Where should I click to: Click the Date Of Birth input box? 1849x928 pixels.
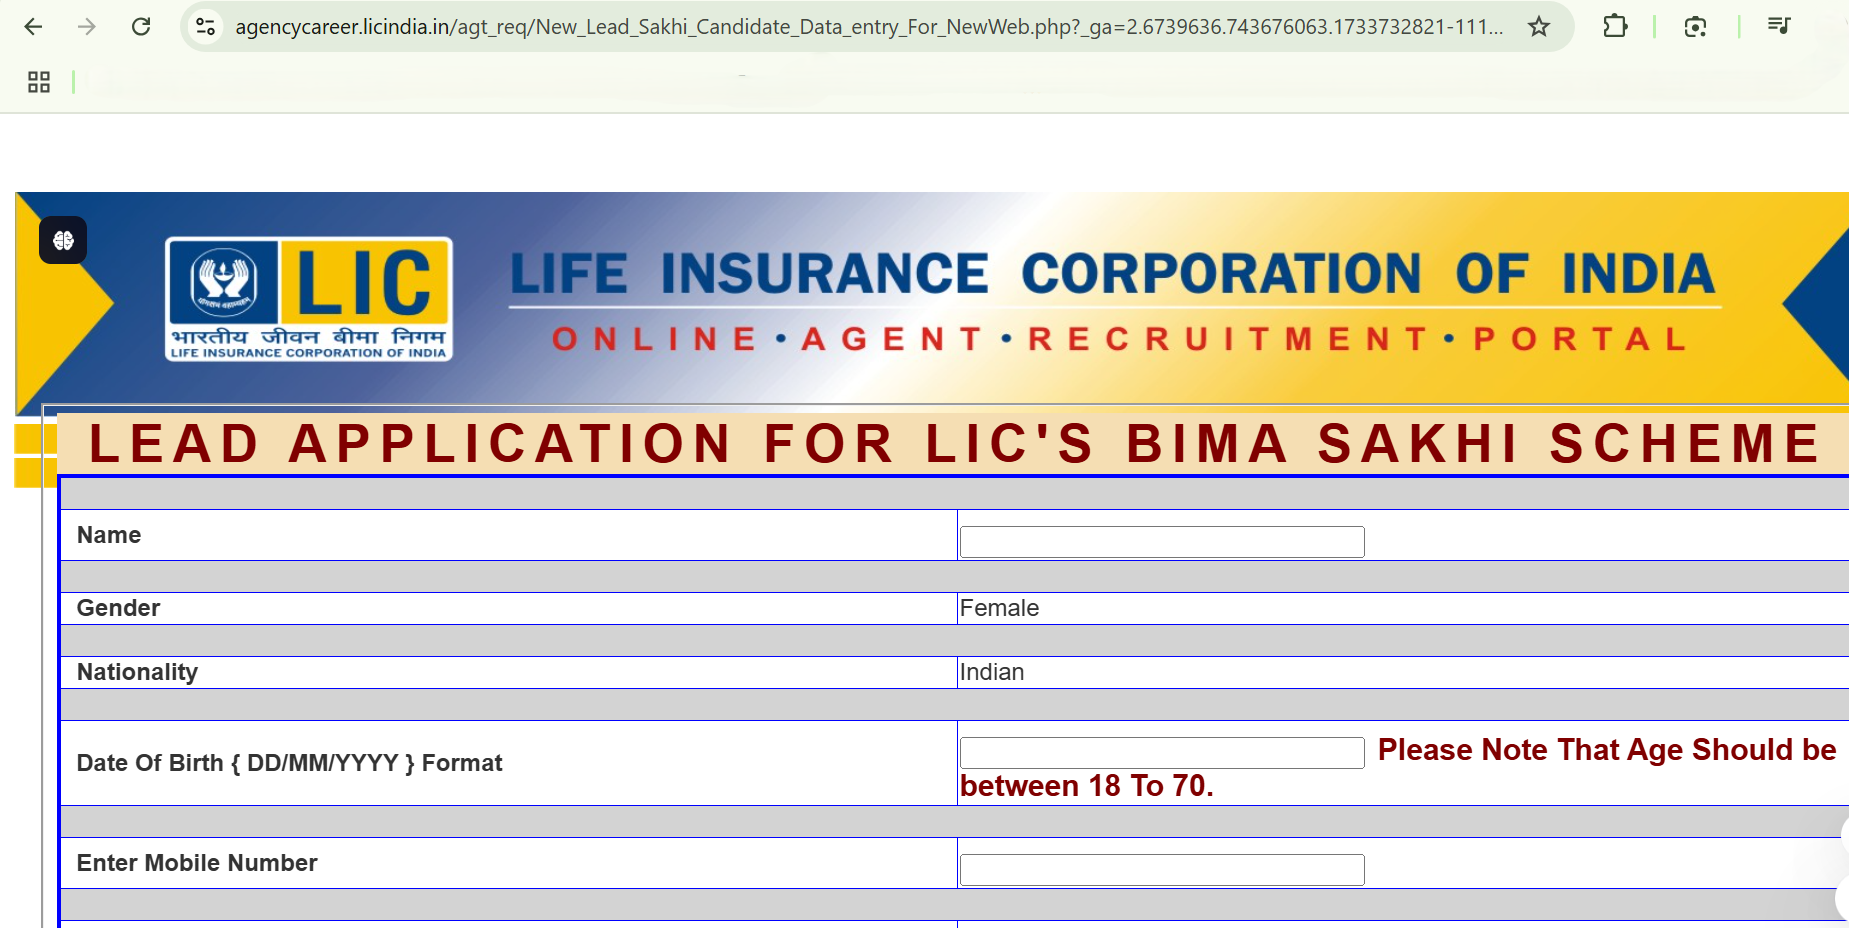point(1160,752)
